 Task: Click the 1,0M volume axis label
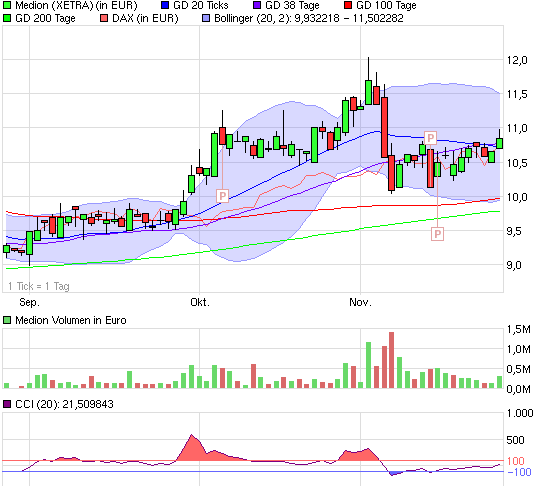pos(519,349)
